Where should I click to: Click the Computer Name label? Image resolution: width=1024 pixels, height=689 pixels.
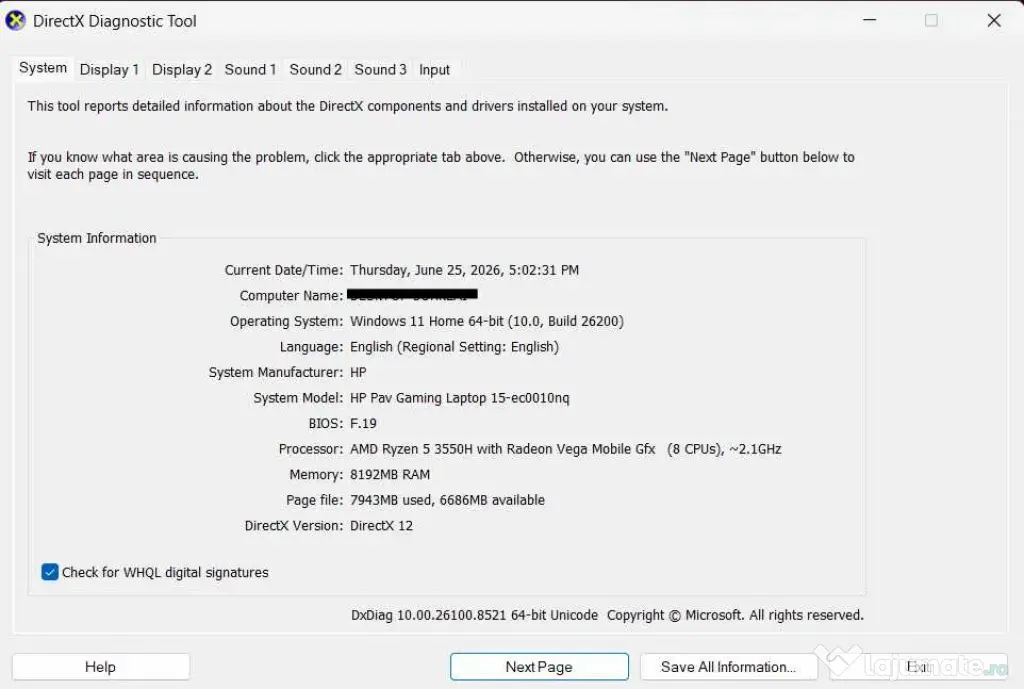[x=291, y=295]
